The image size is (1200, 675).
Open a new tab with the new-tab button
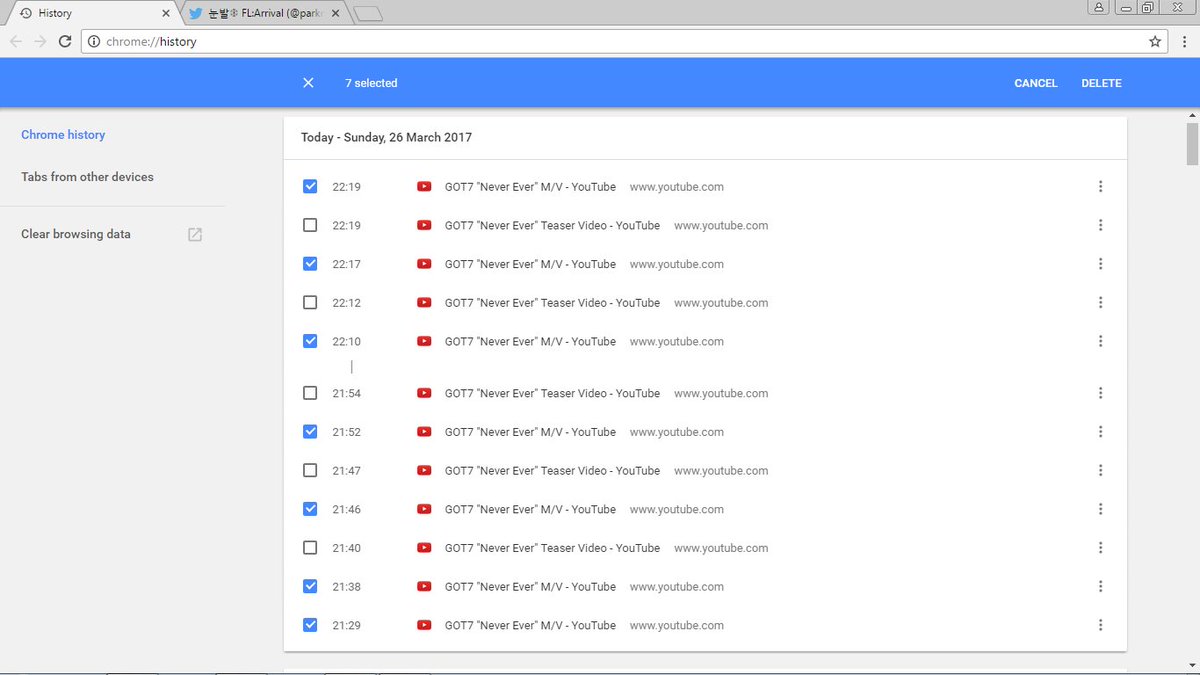(368, 14)
